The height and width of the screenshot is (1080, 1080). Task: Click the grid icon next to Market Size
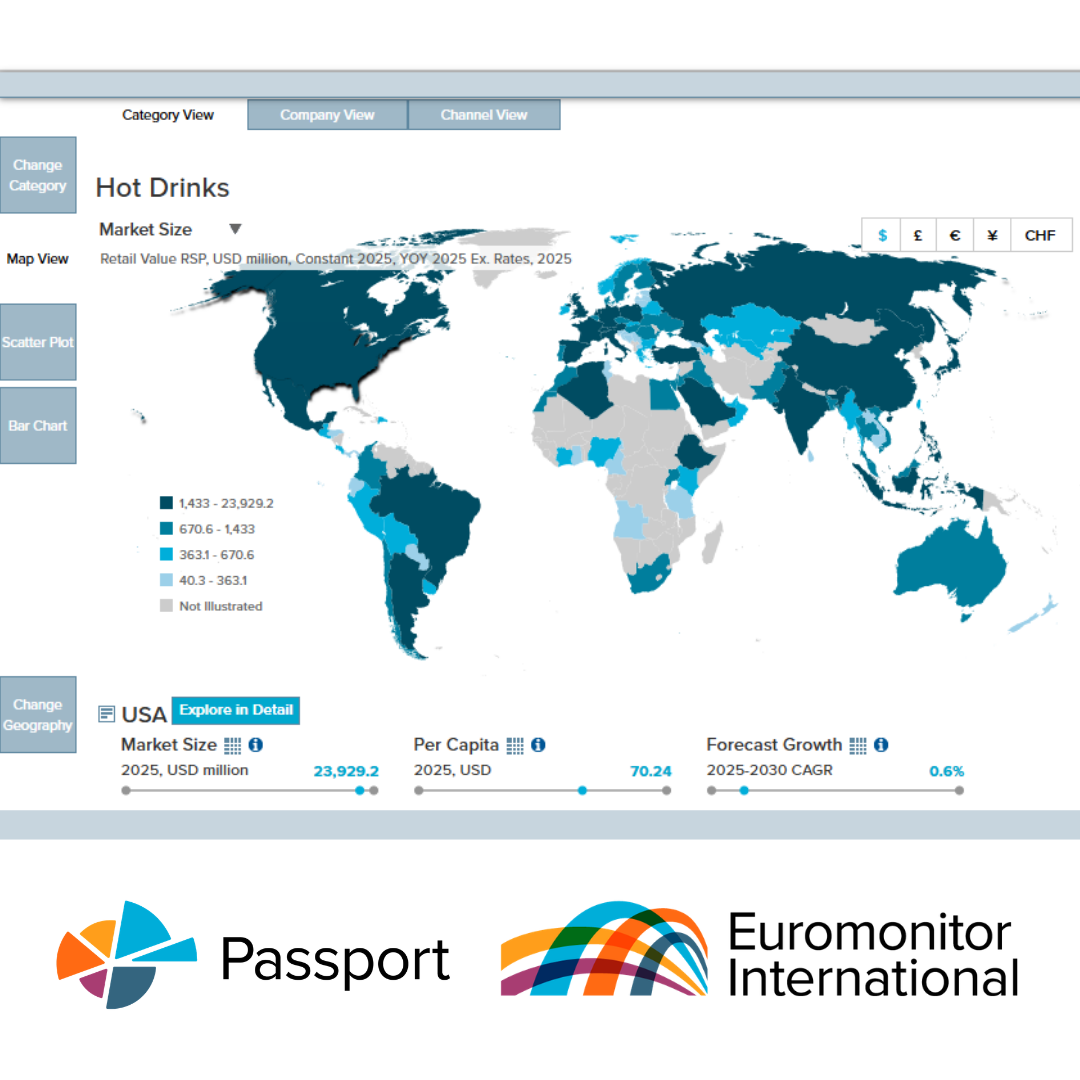[x=232, y=745]
